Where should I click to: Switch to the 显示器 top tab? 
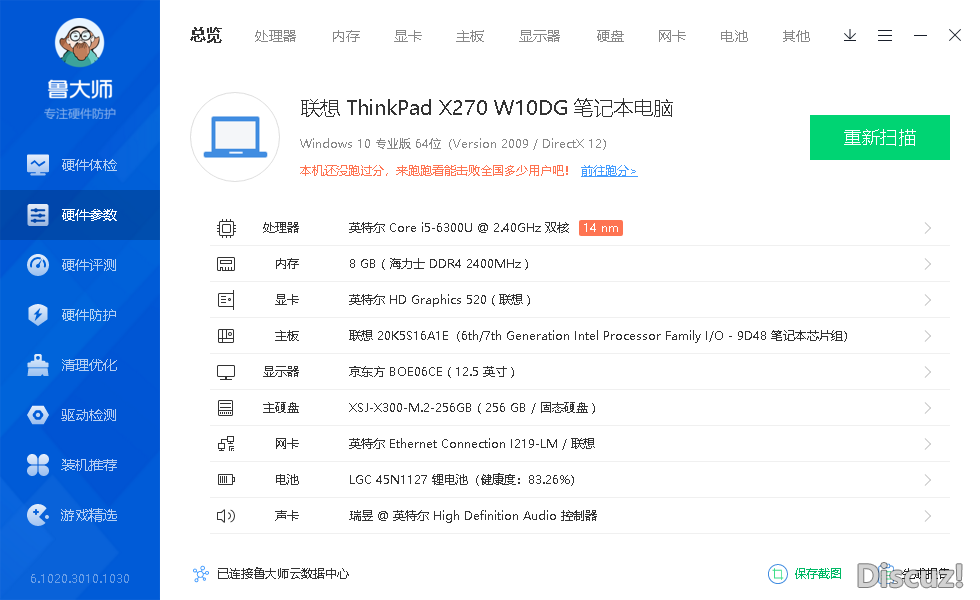[539, 36]
